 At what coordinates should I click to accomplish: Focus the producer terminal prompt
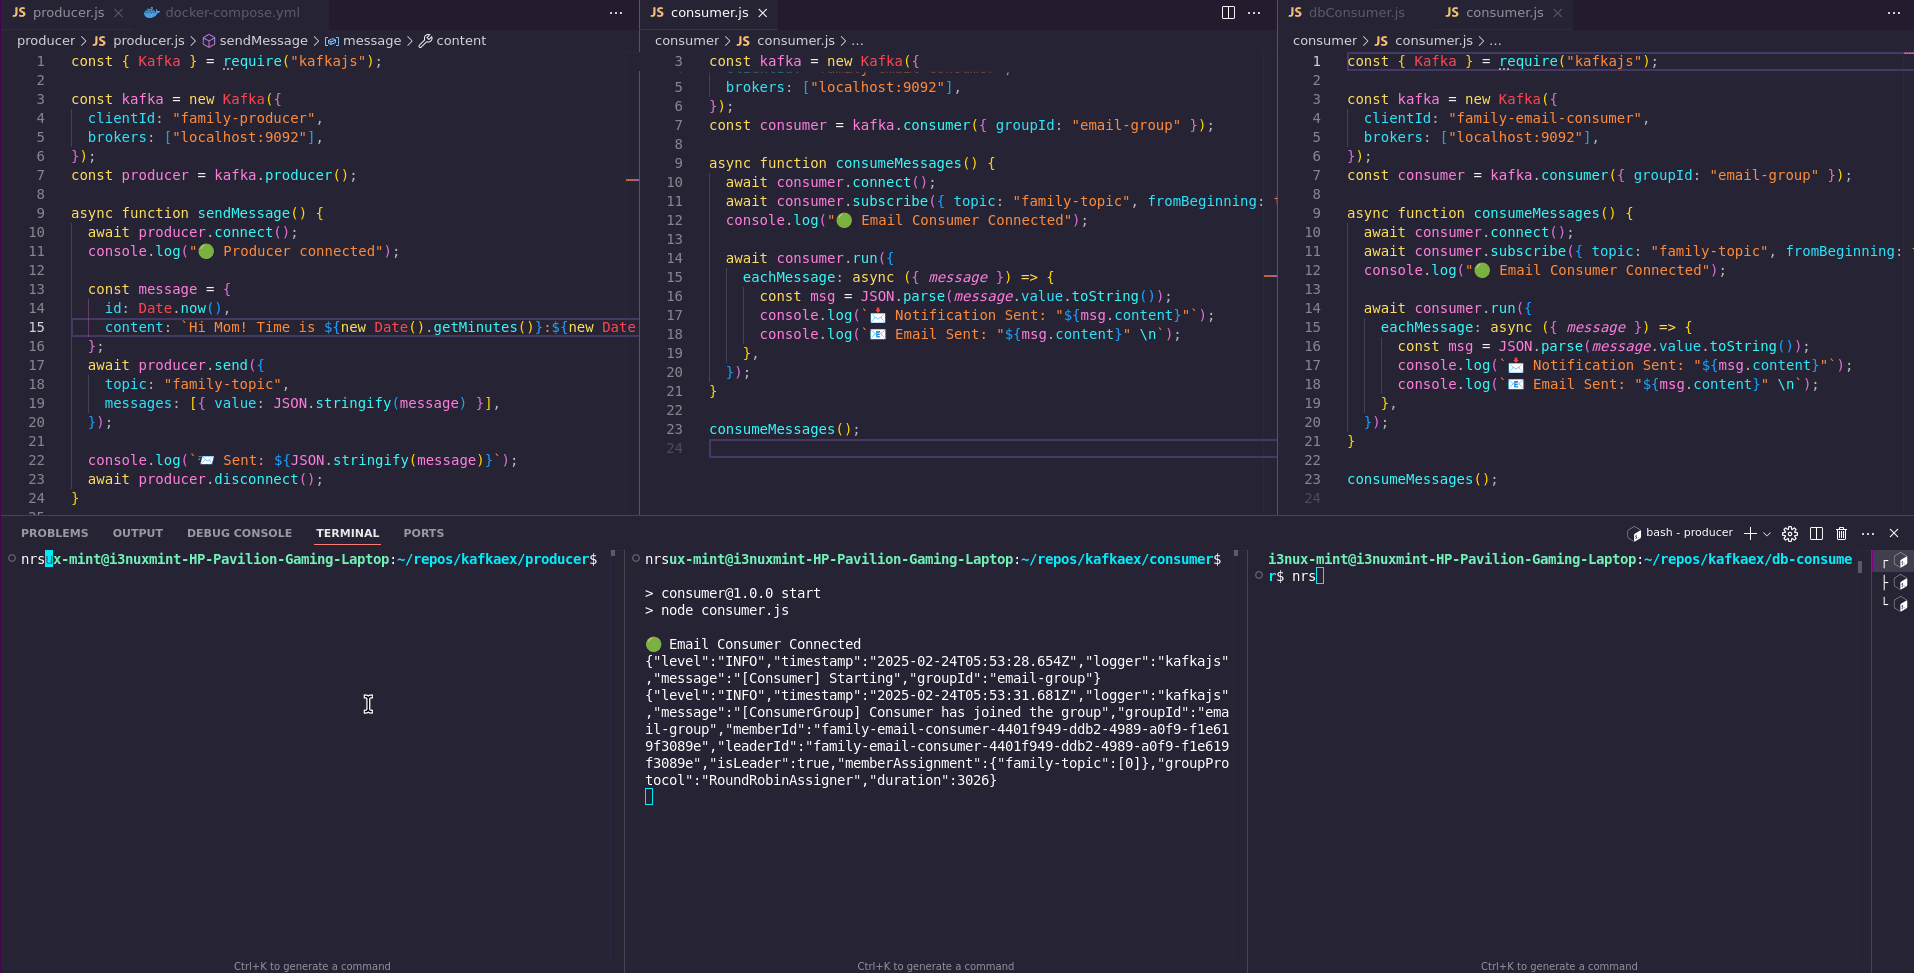[x=309, y=560]
